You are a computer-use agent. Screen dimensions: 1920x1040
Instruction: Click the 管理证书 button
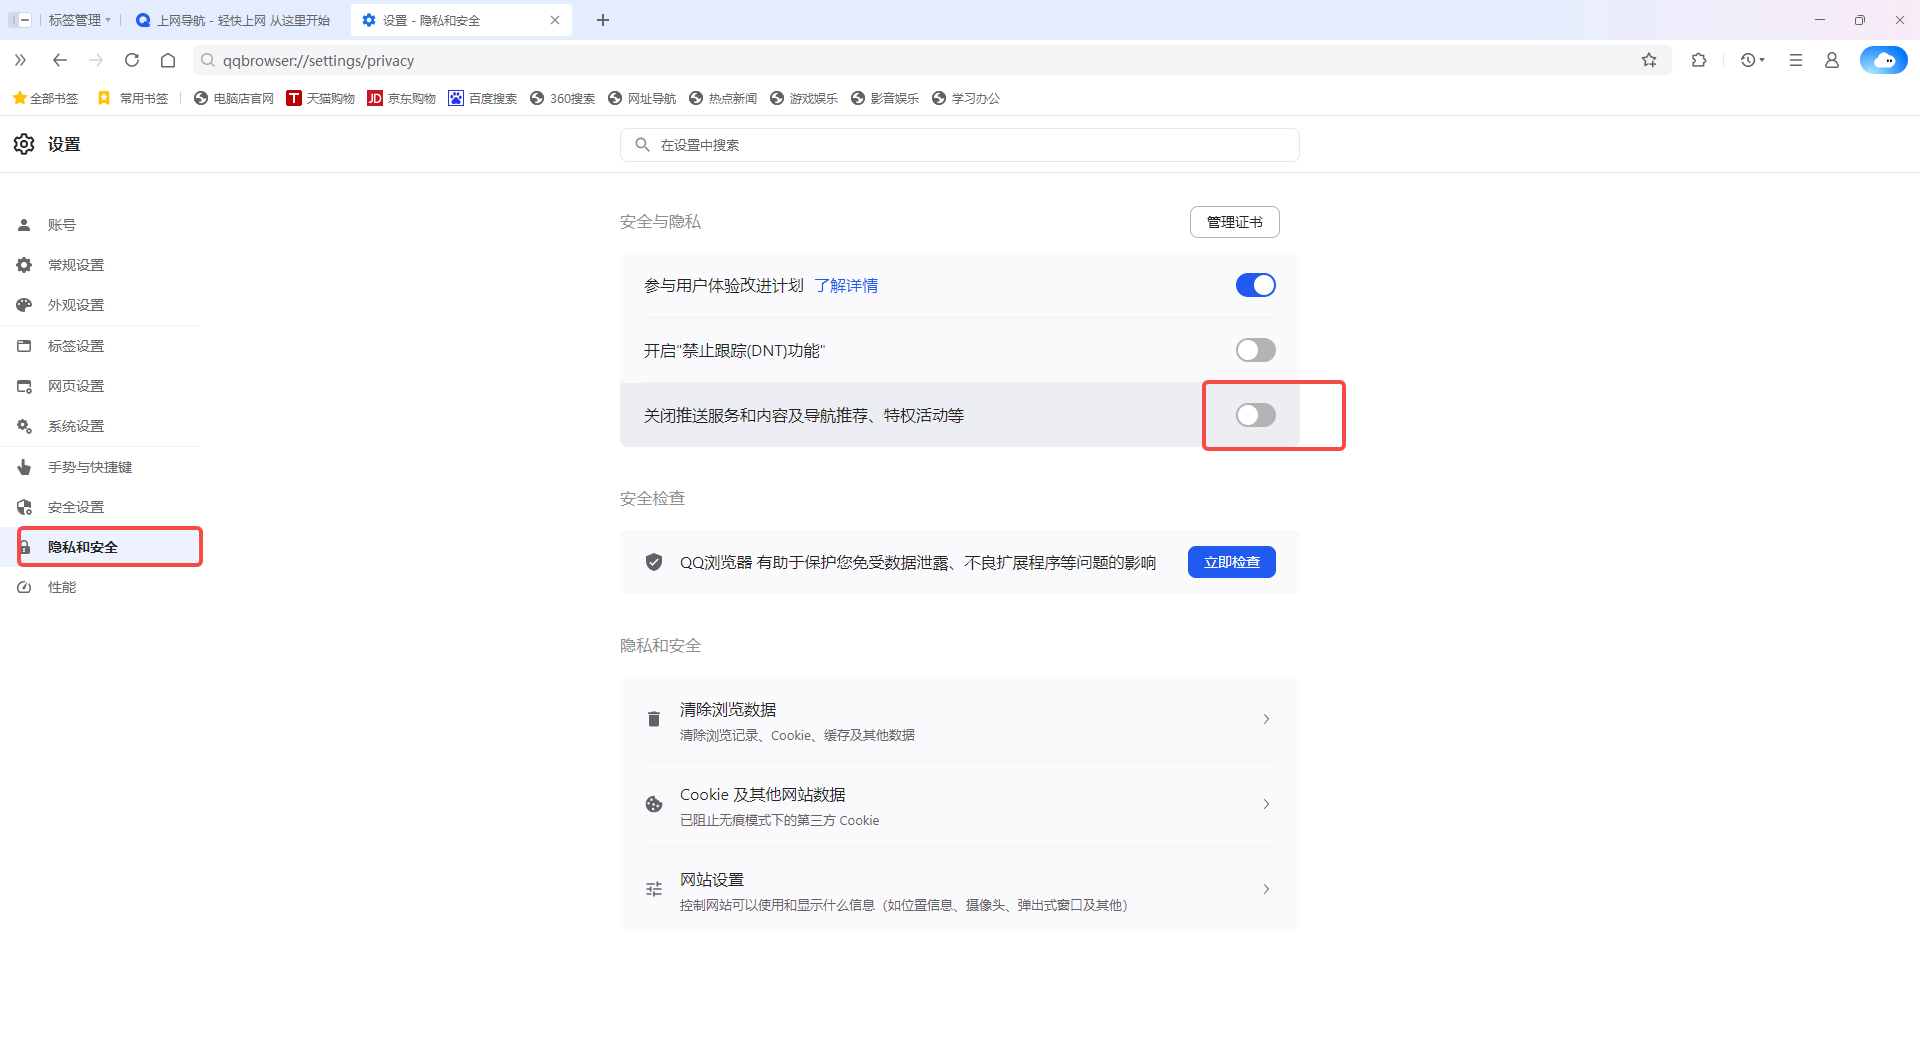pyautogui.click(x=1234, y=221)
